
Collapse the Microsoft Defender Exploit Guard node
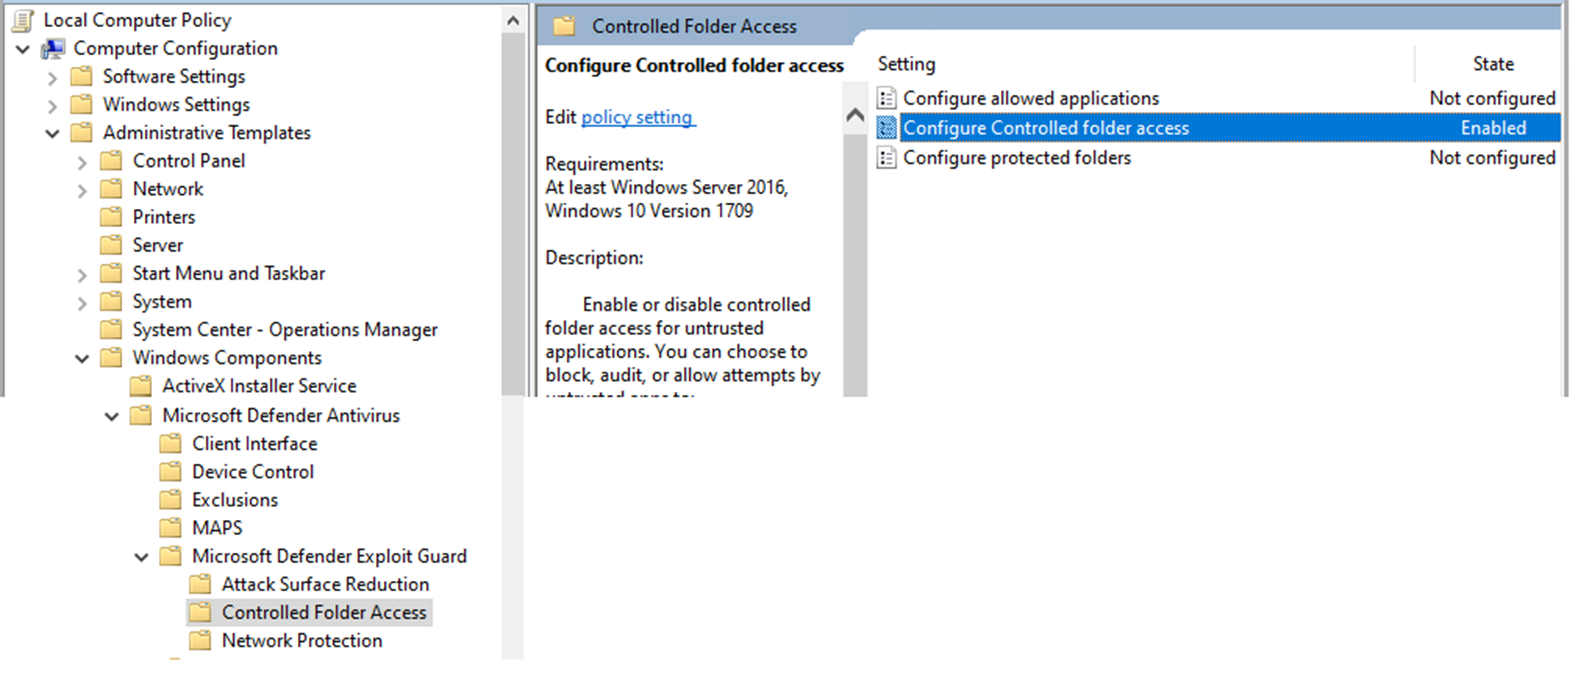pos(141,557)
